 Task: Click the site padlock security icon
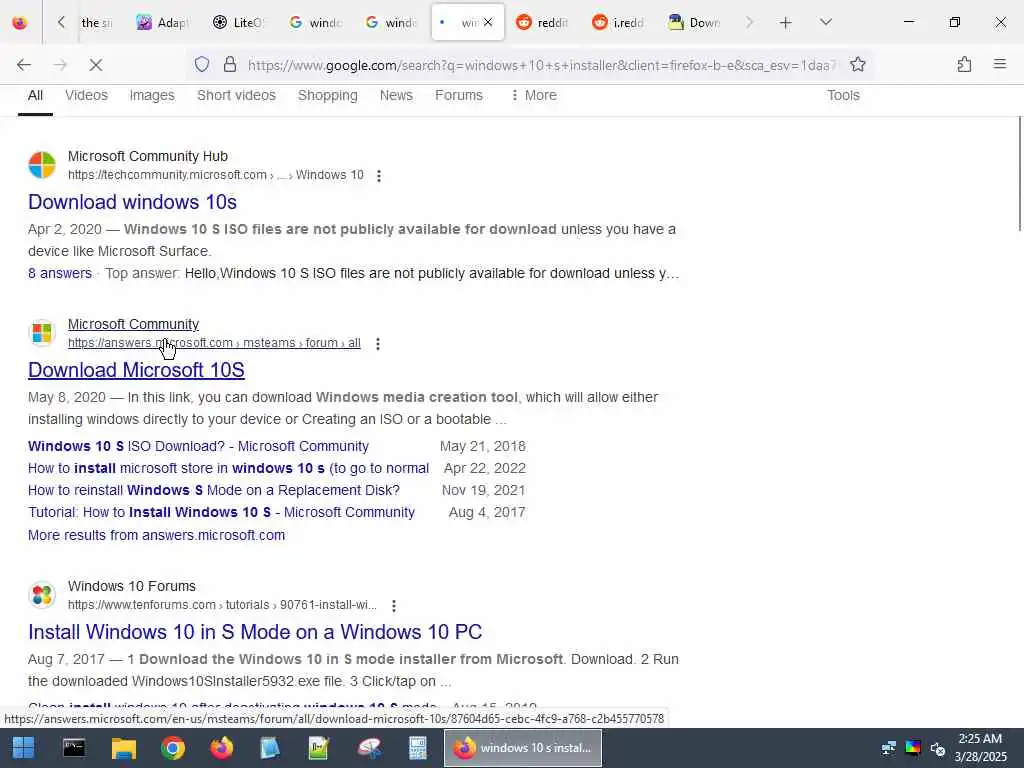pyautogui.click(x=230, y=65)
